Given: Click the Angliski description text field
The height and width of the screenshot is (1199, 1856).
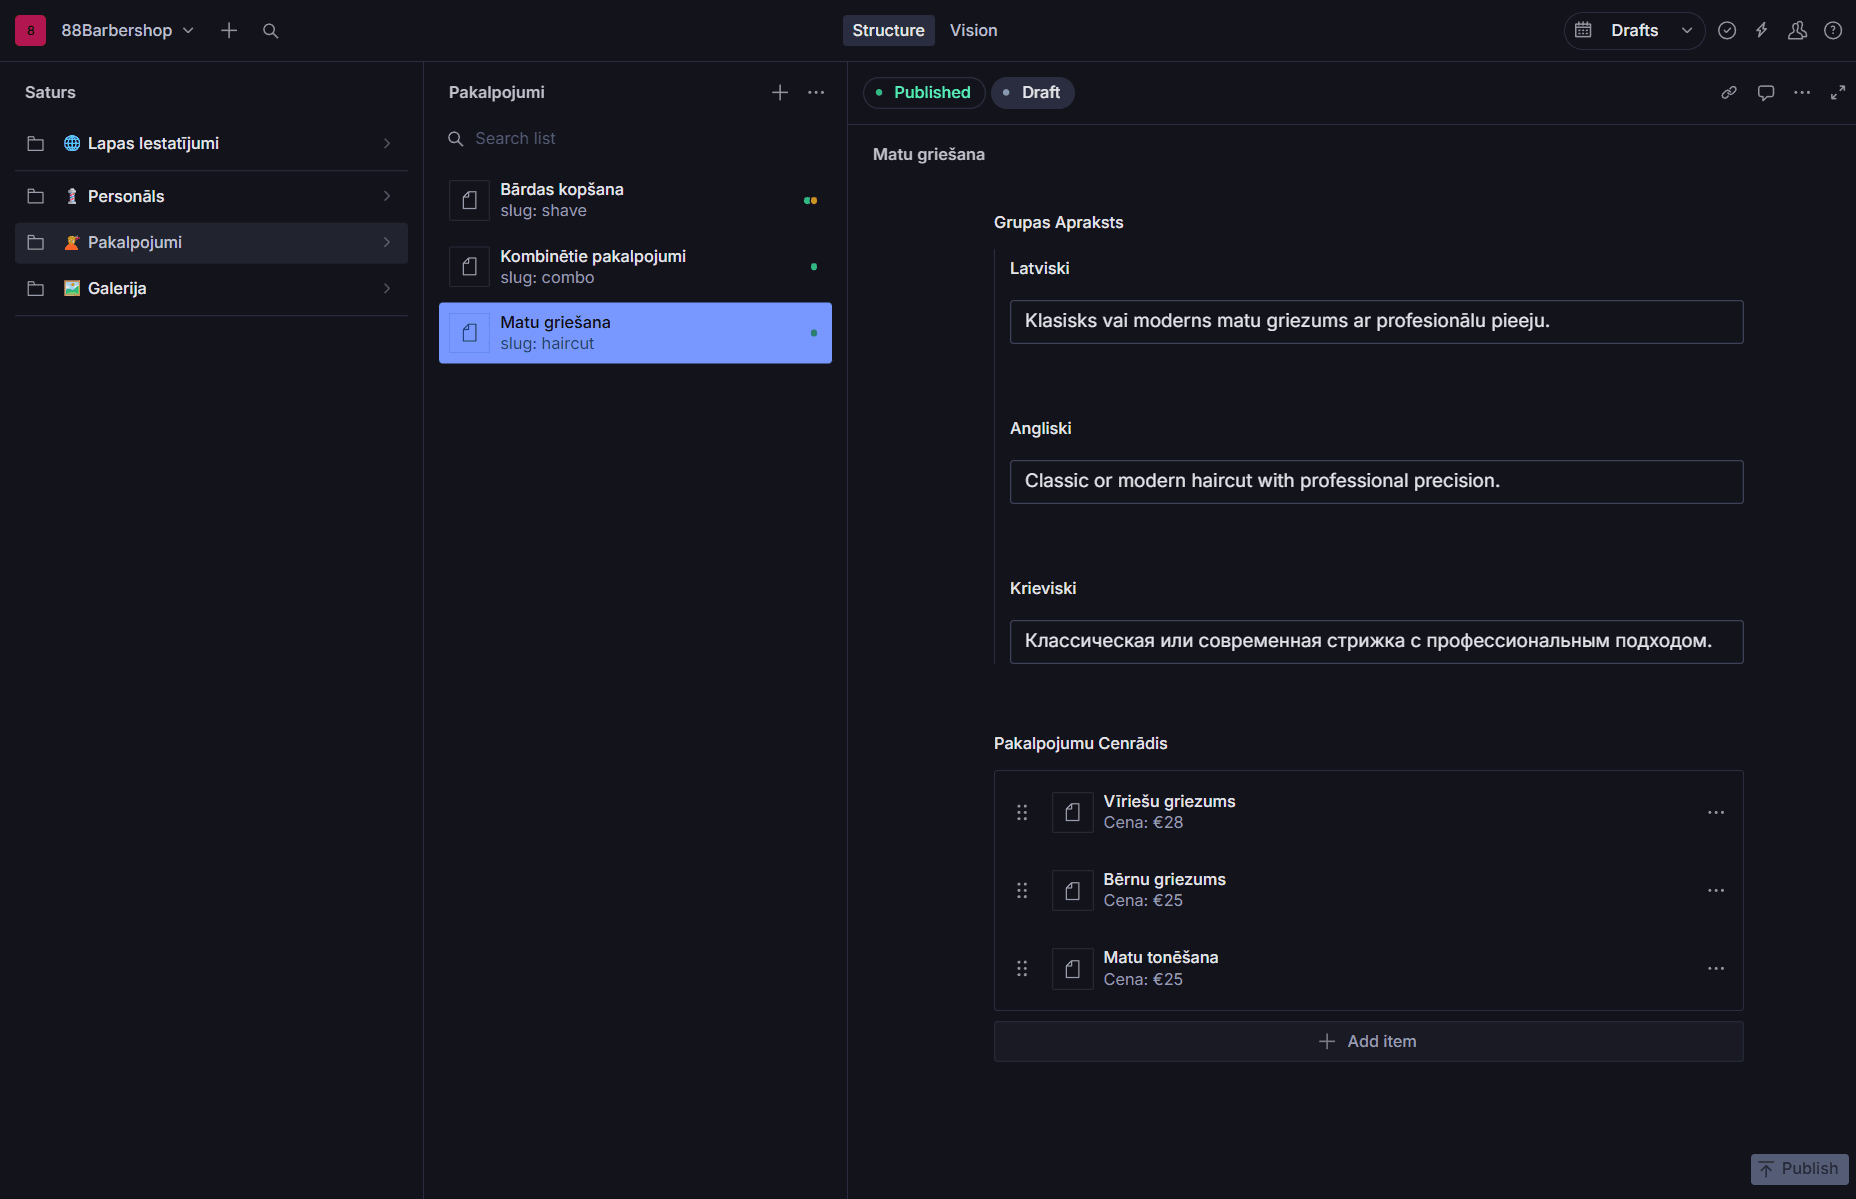Looking at the screenshot, I should pos(1376,481).
